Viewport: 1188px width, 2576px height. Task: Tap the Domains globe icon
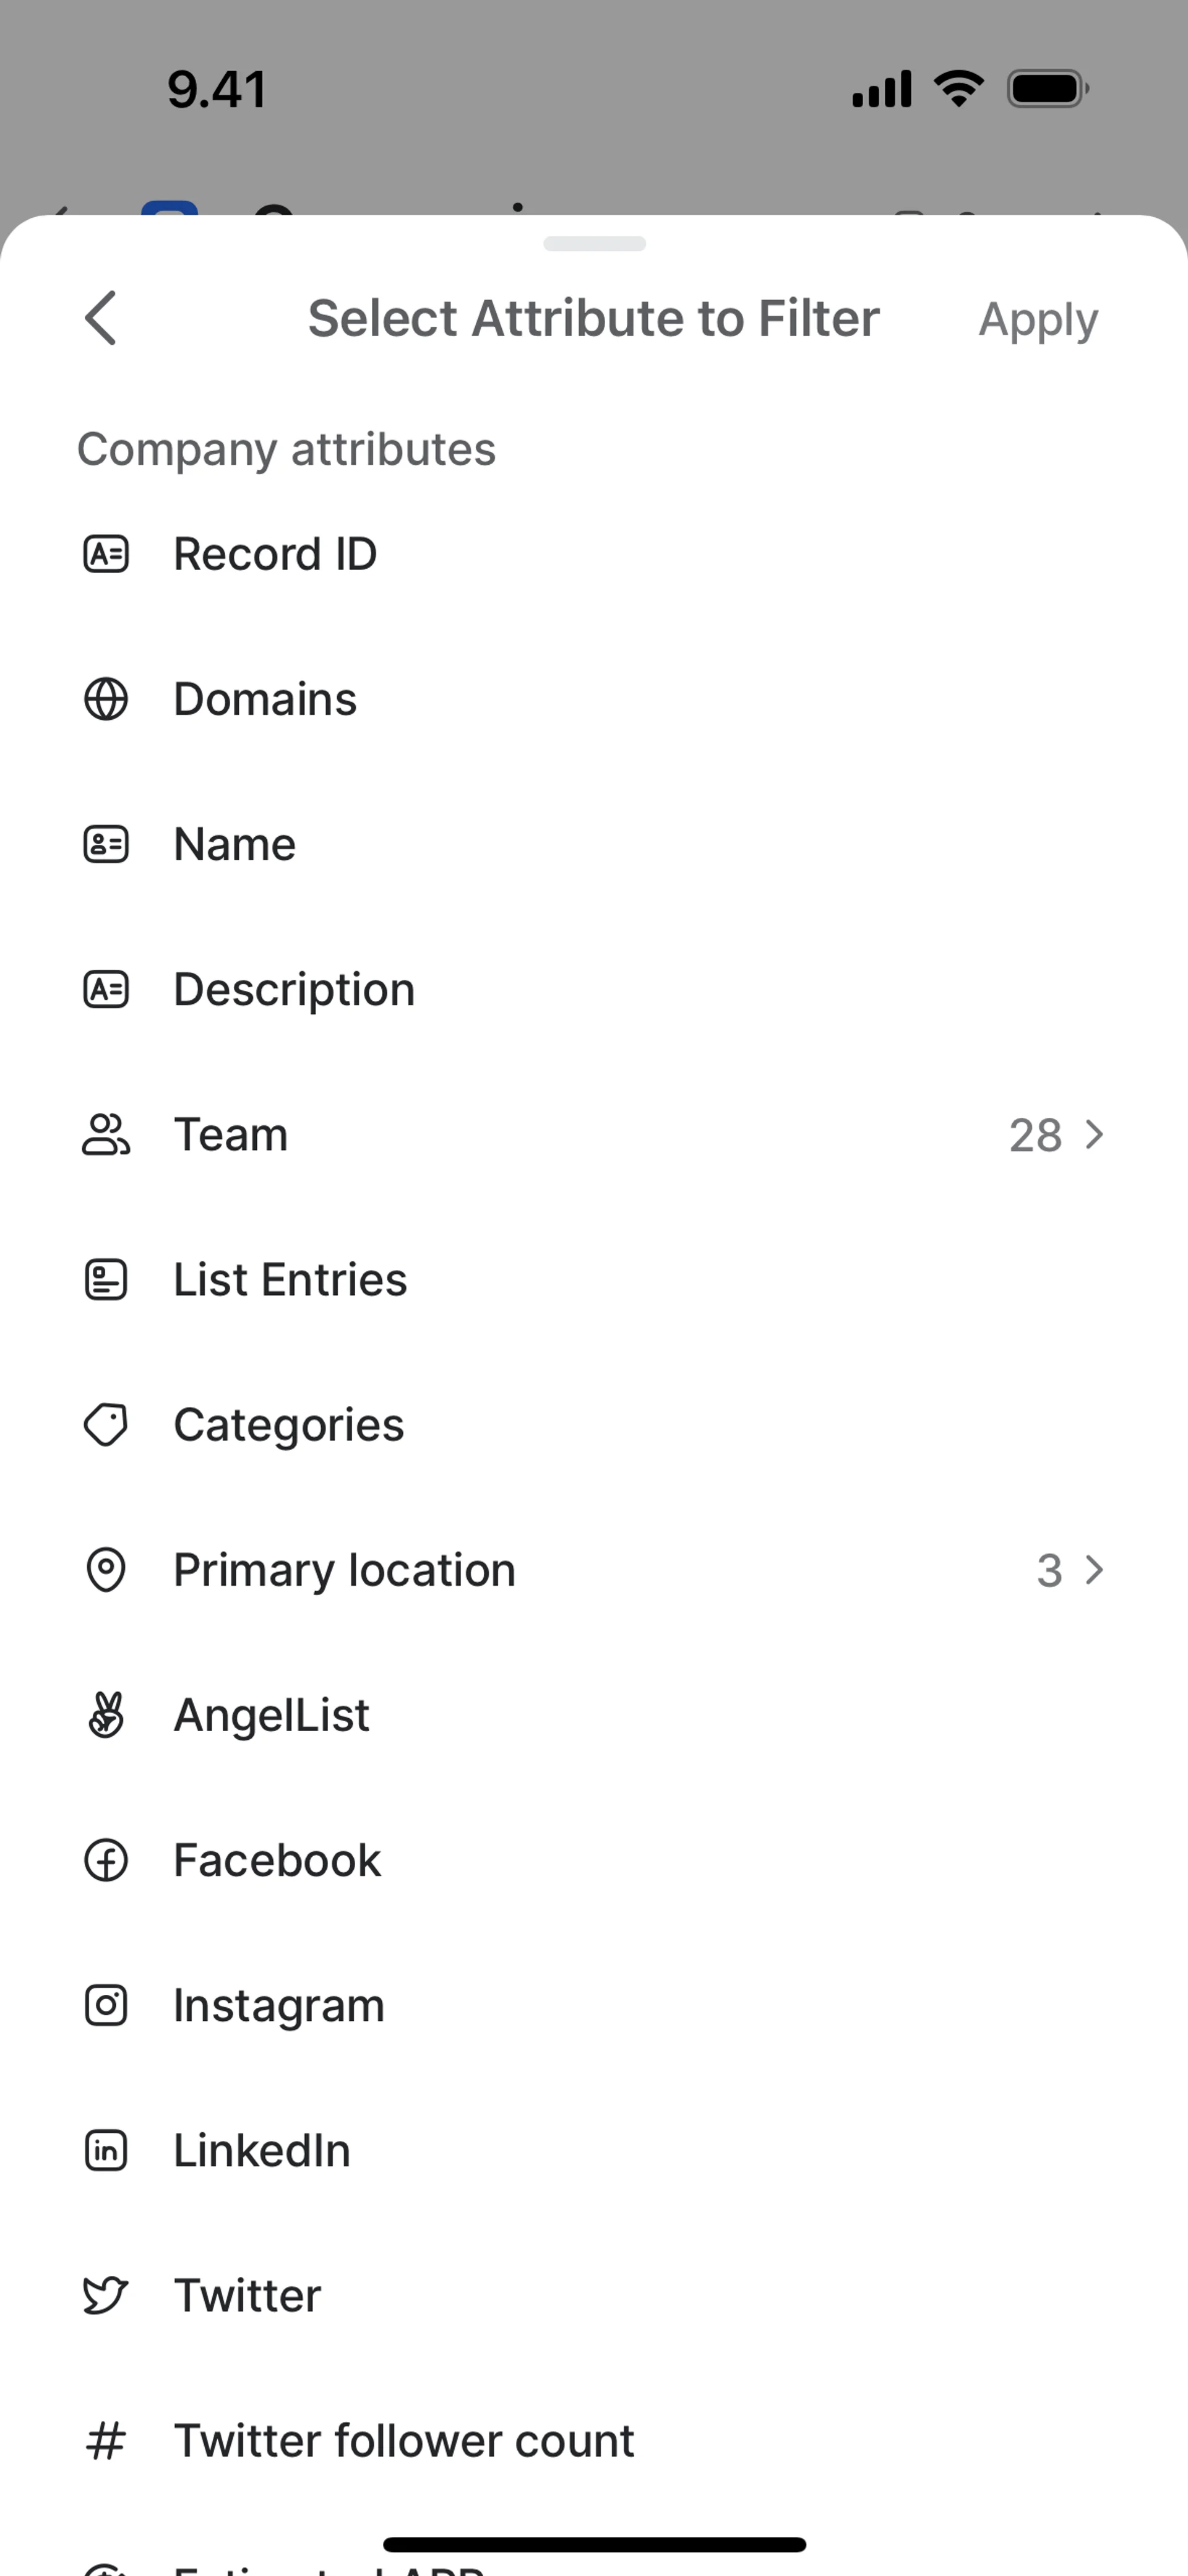(106, 699)
